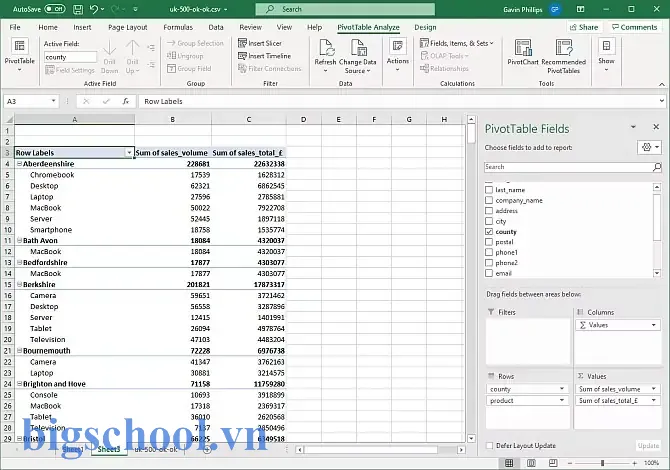
Task: Collapse the ribbon with the chevron
Action: (x=661, y=84)
